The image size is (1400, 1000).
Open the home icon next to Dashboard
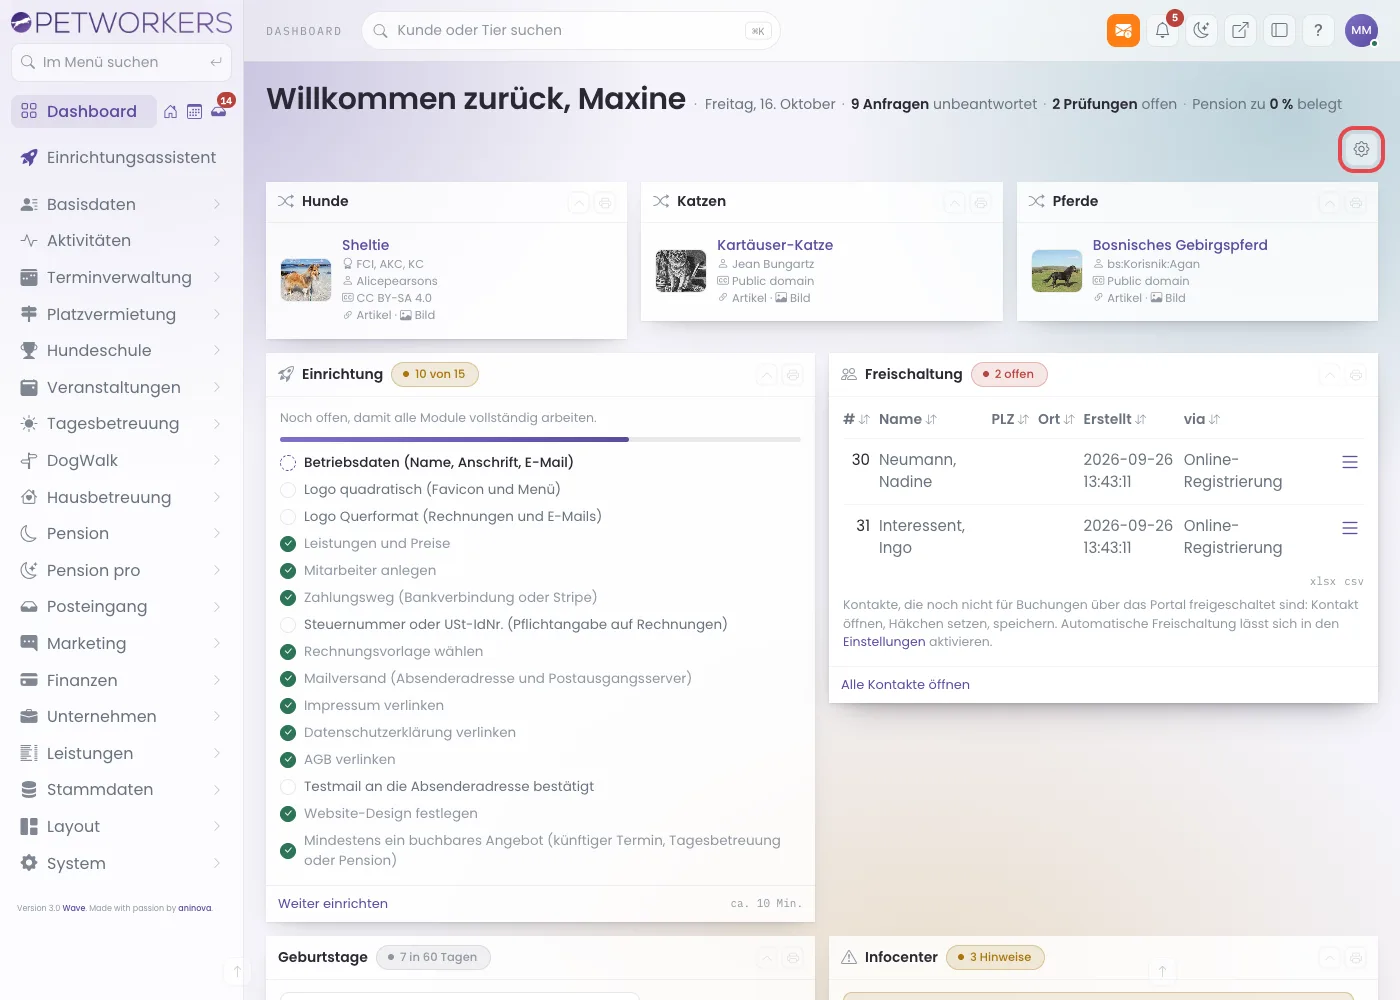(x=171, y=112)
